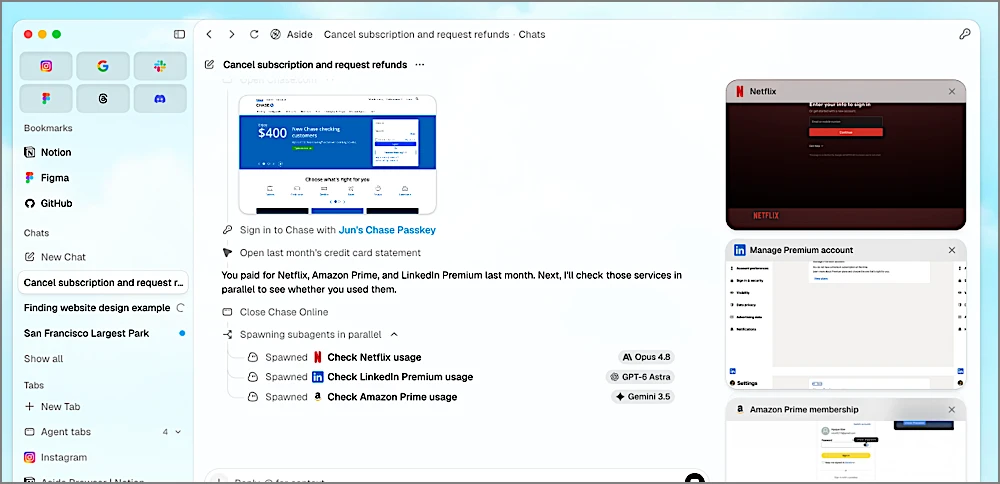This screenshot has height=484, width=1000.
Task: Click the GPT-6 Astra model badge
Action: pos(640,377)
